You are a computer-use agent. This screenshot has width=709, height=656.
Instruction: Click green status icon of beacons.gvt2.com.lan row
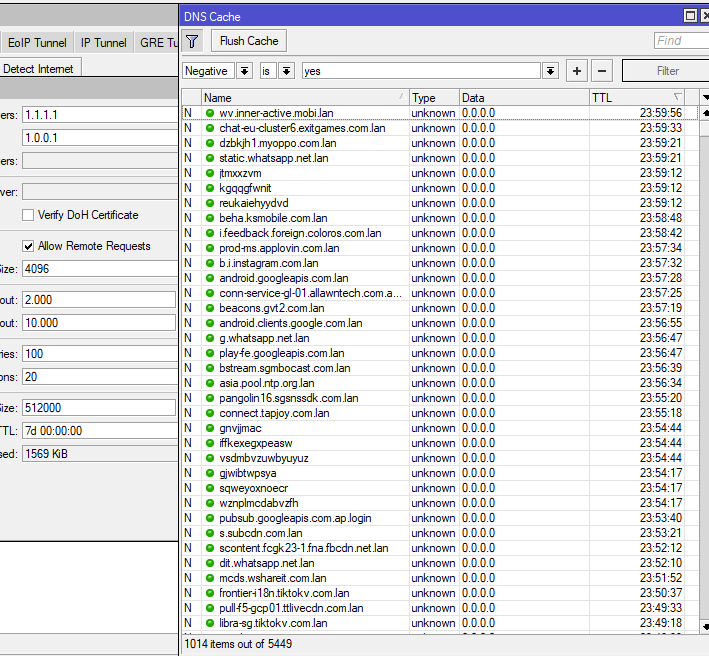pos(210,308)
